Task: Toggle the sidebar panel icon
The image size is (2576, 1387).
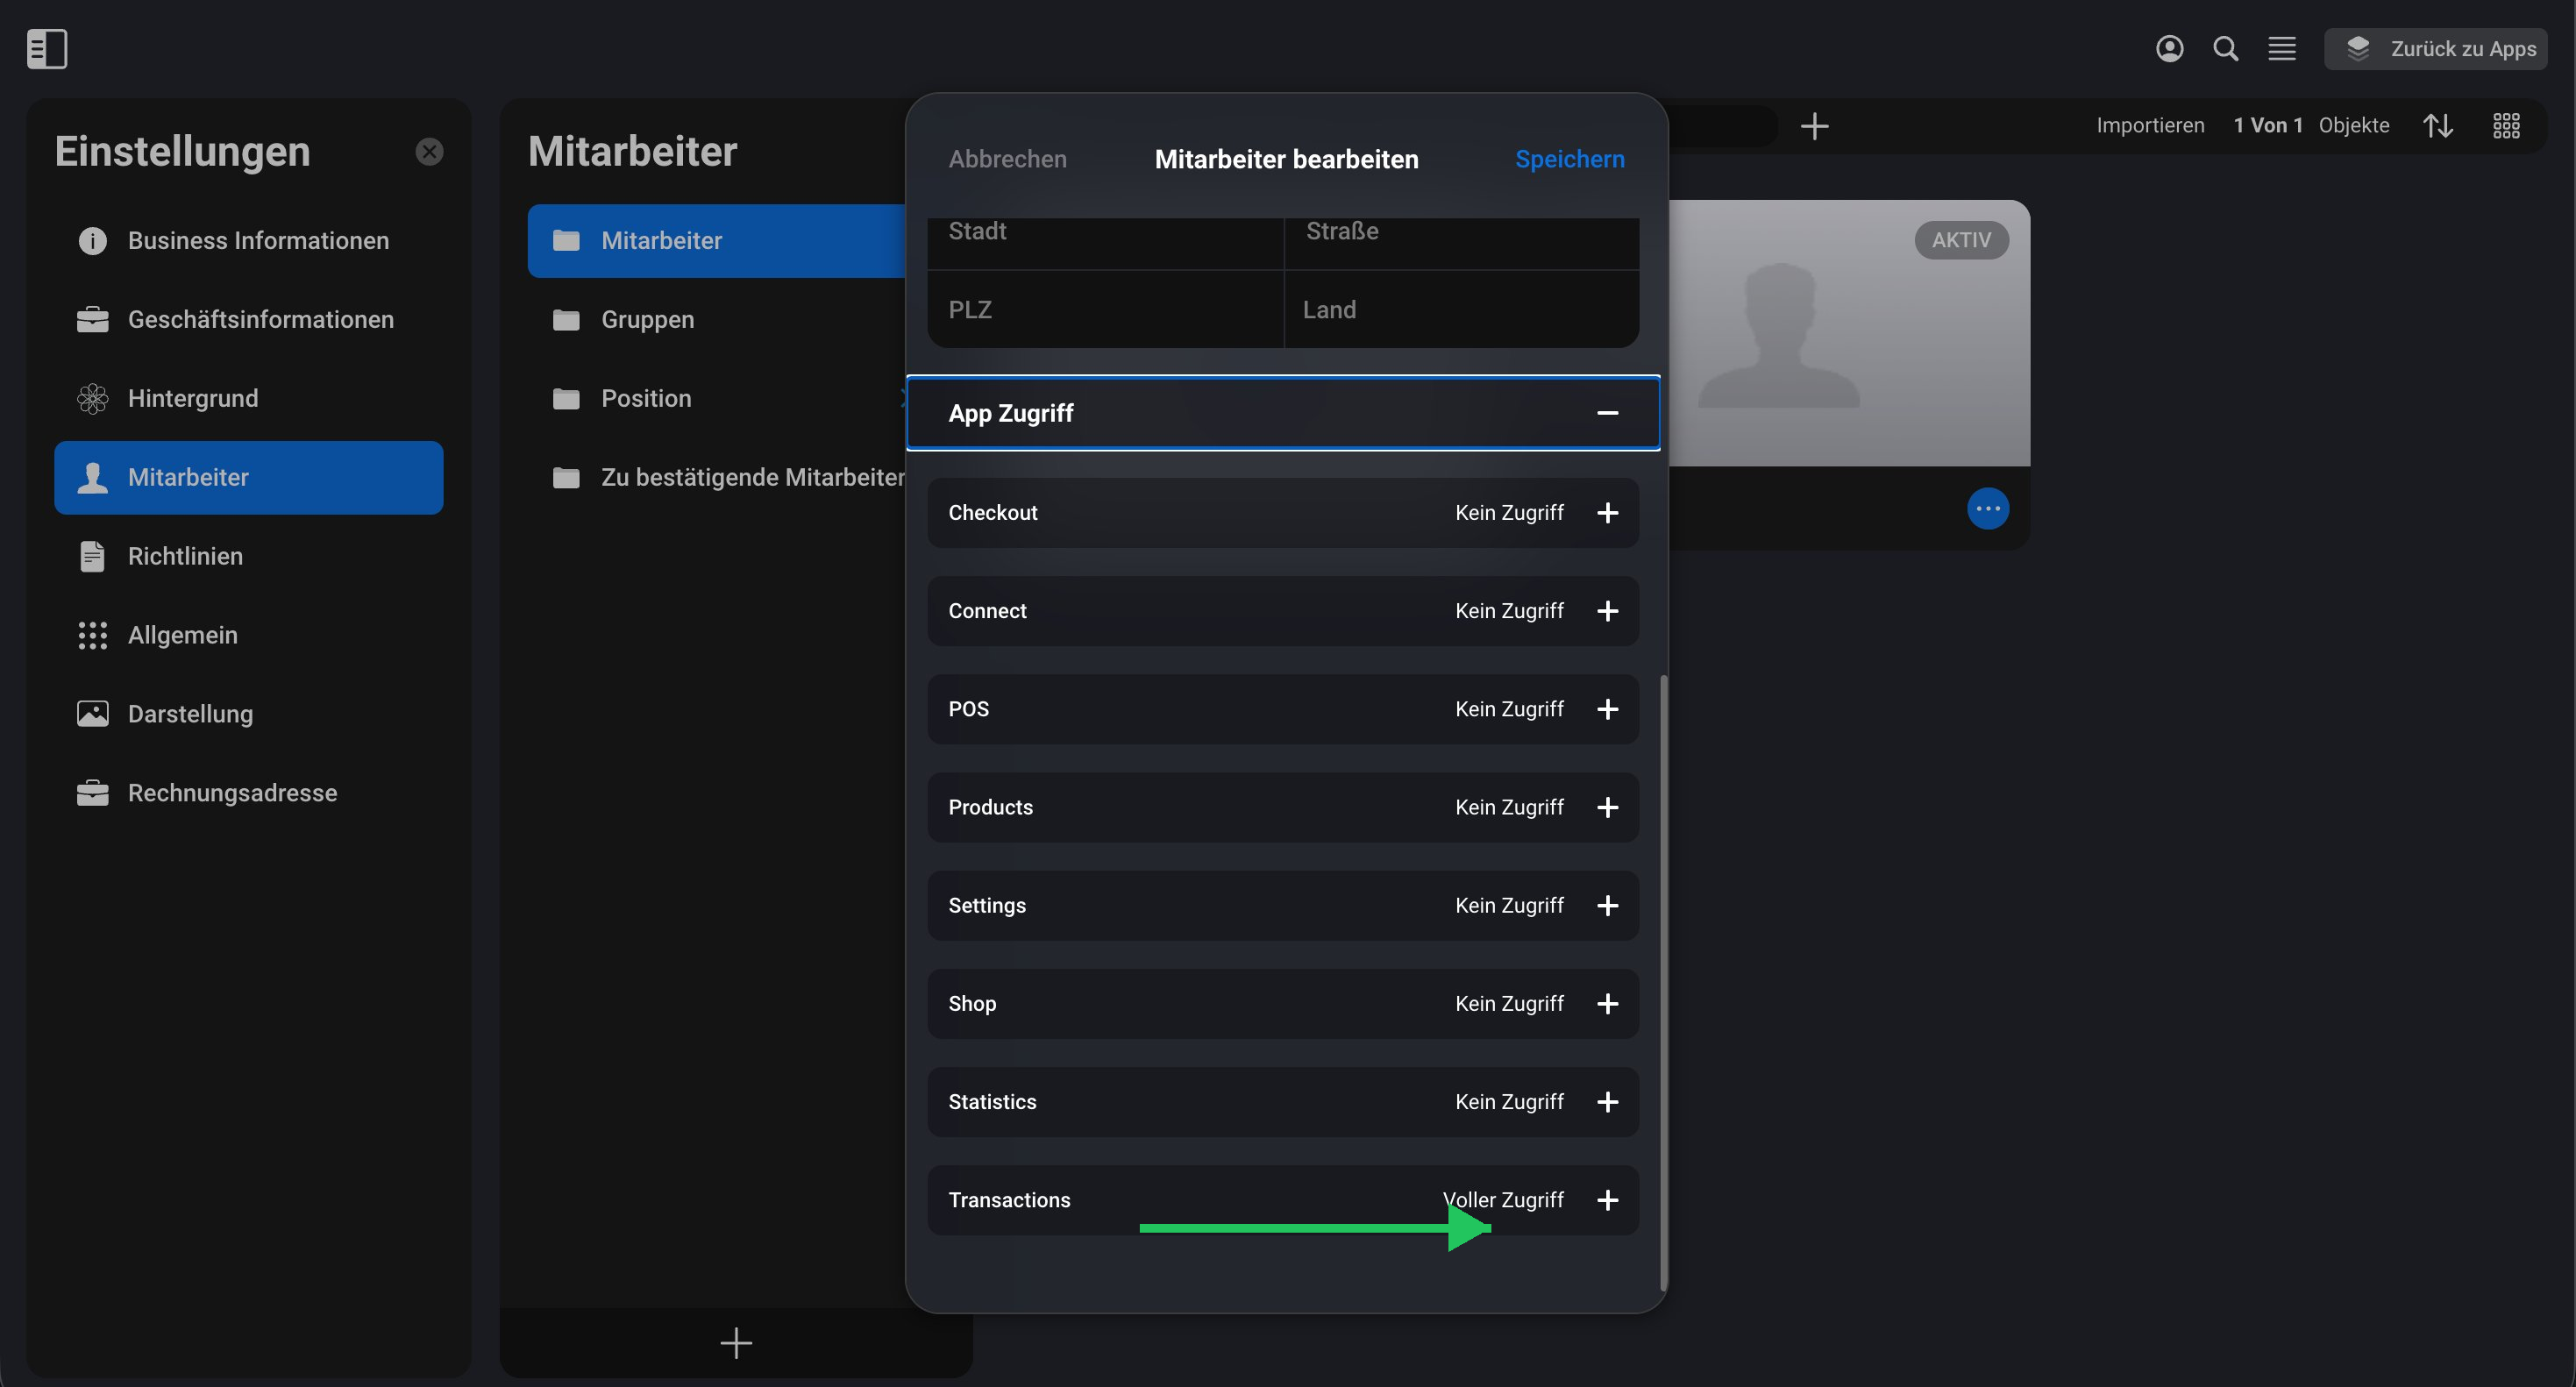Action: tap(47, 48)
